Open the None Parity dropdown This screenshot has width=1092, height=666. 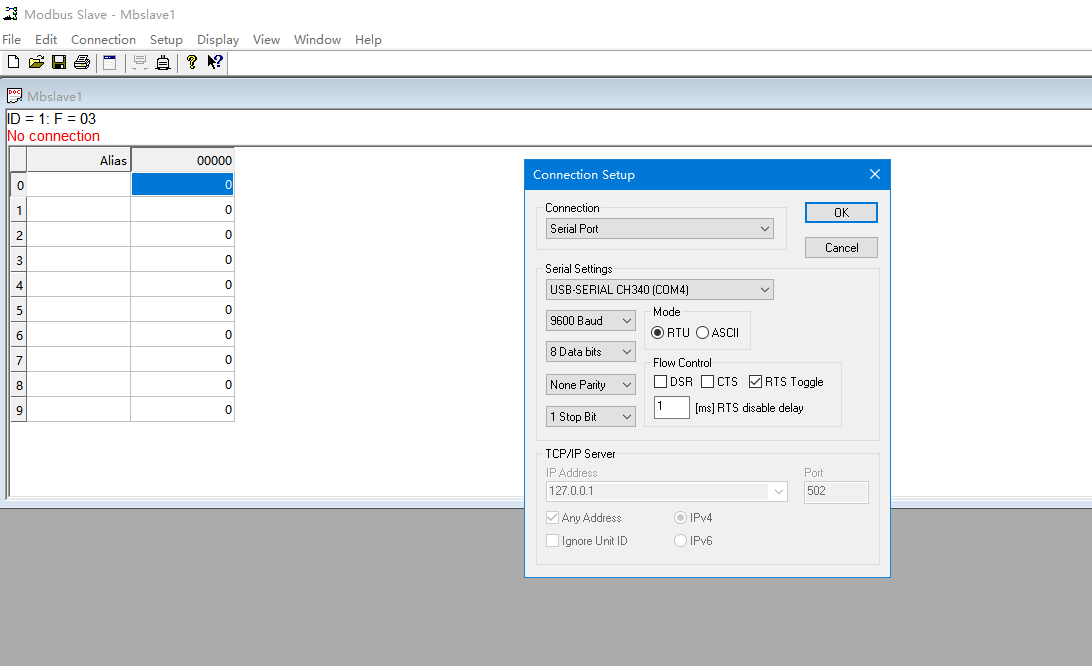[x=591, y=385]
